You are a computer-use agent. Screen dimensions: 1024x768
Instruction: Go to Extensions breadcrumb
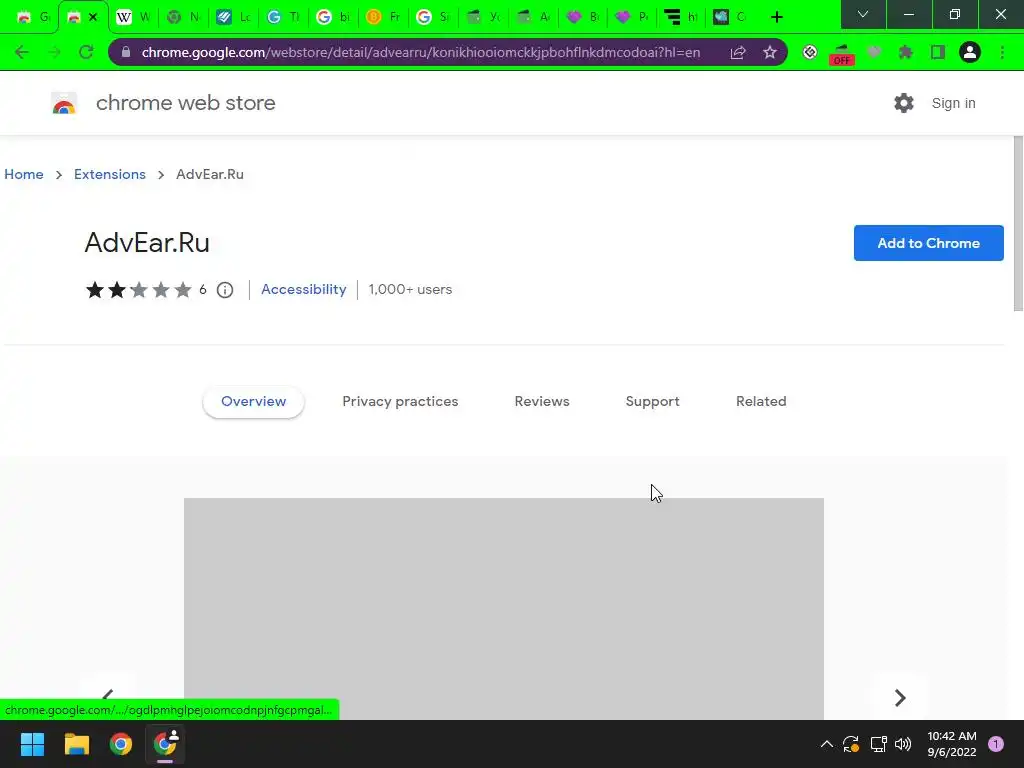pos(110,174)
